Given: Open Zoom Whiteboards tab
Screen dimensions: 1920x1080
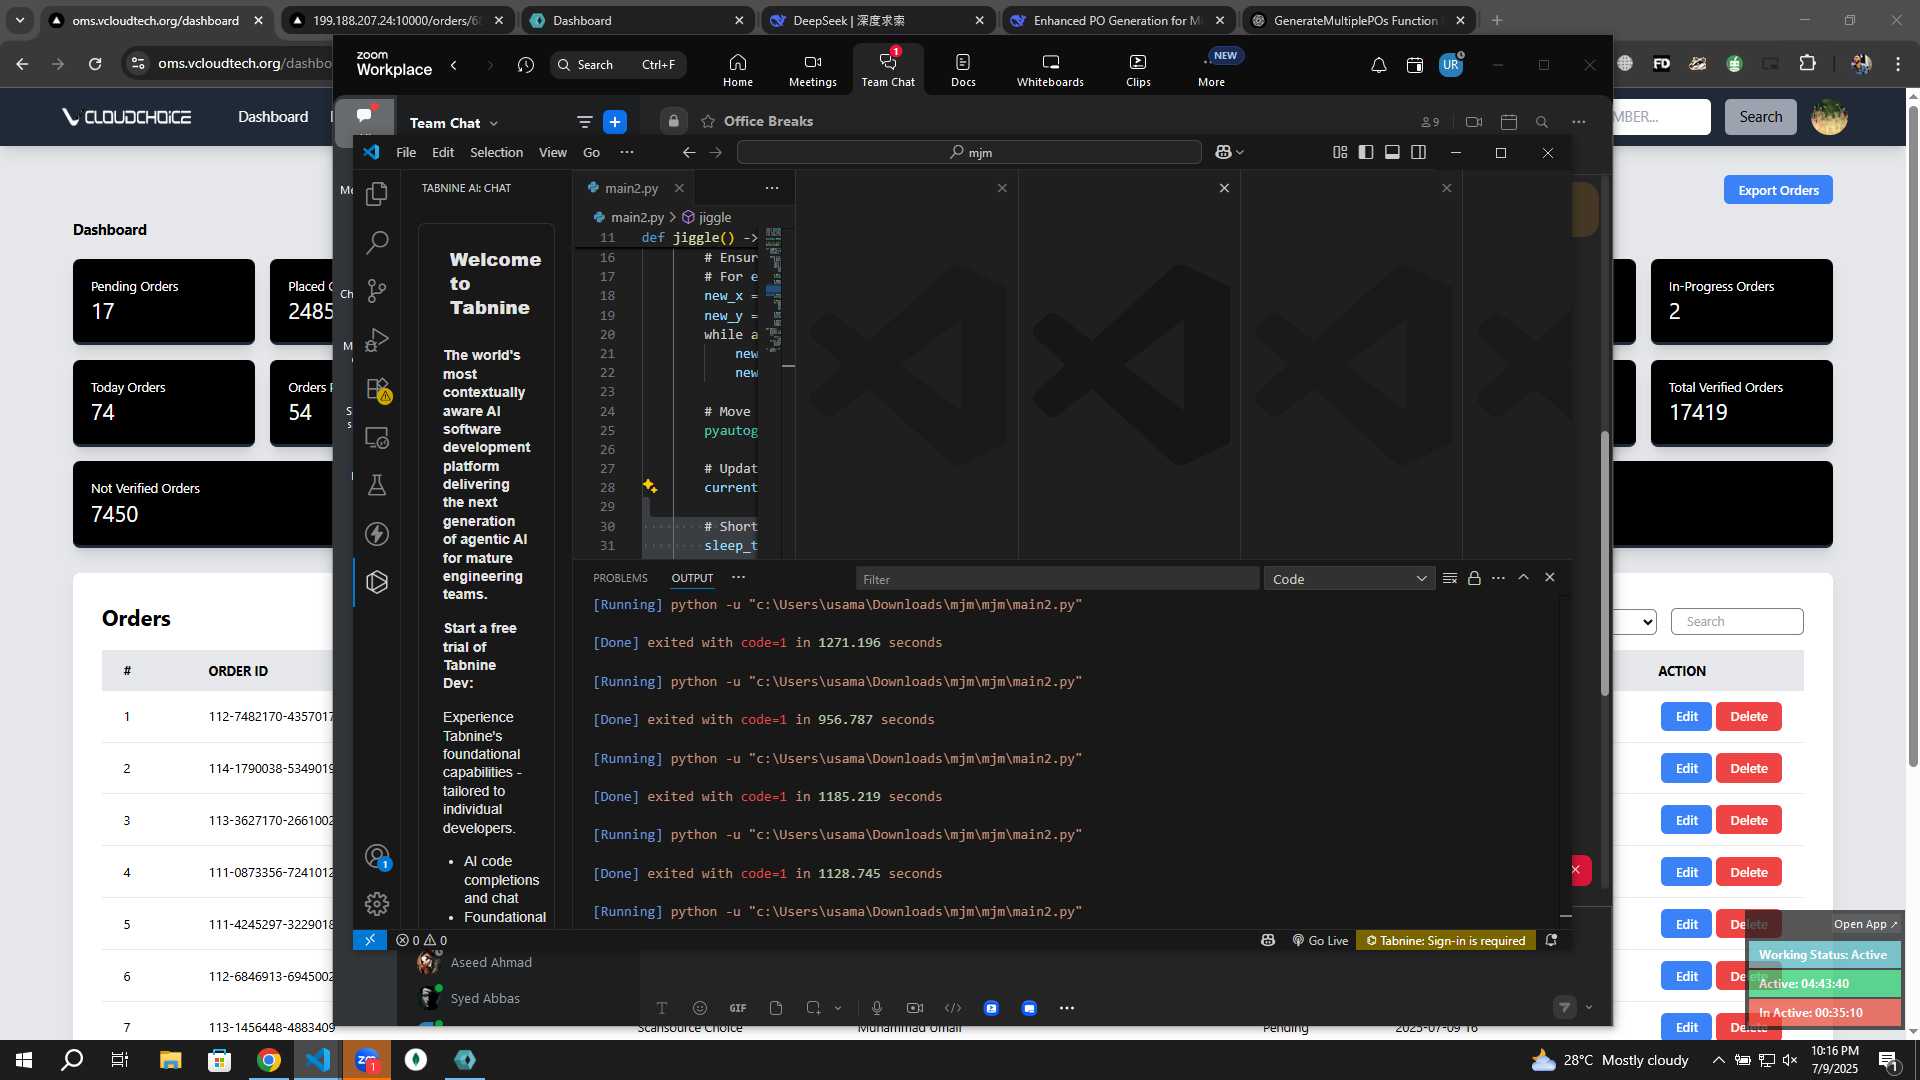Looking at the screenshot, I should (1050, 69).
